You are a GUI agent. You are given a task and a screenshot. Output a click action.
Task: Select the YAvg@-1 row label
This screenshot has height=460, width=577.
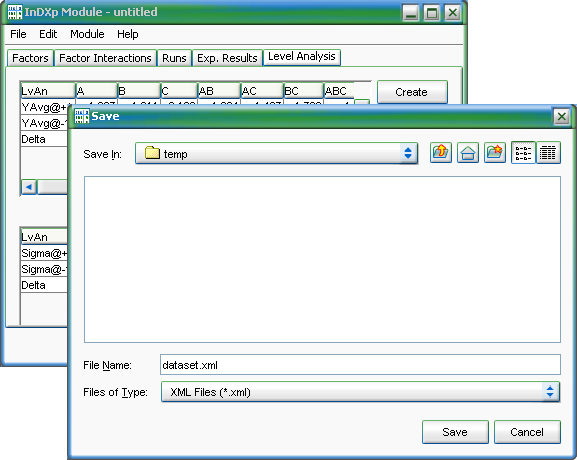click(x=45, y=123)
